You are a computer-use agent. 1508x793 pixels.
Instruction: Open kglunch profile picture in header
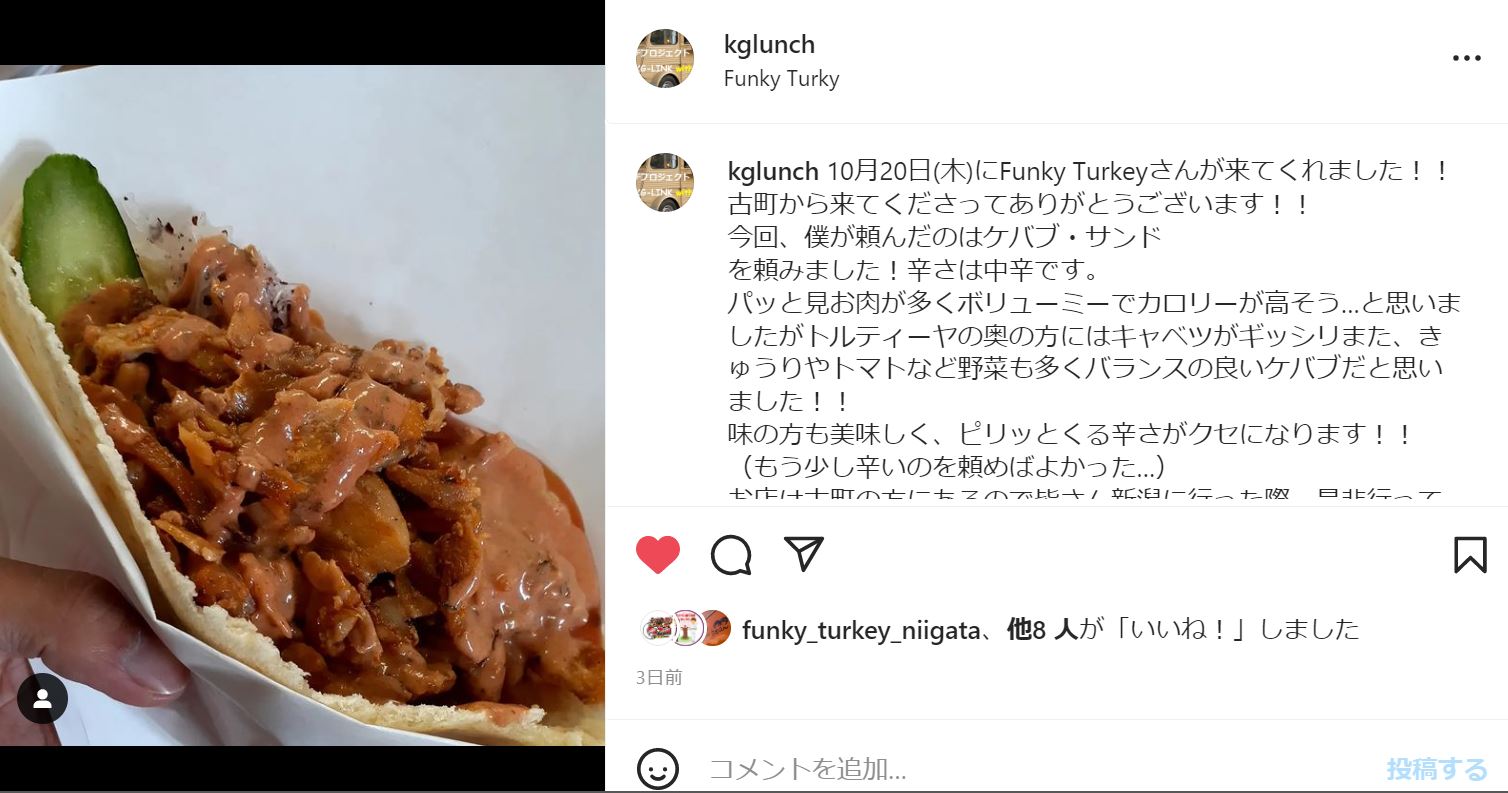666,58
